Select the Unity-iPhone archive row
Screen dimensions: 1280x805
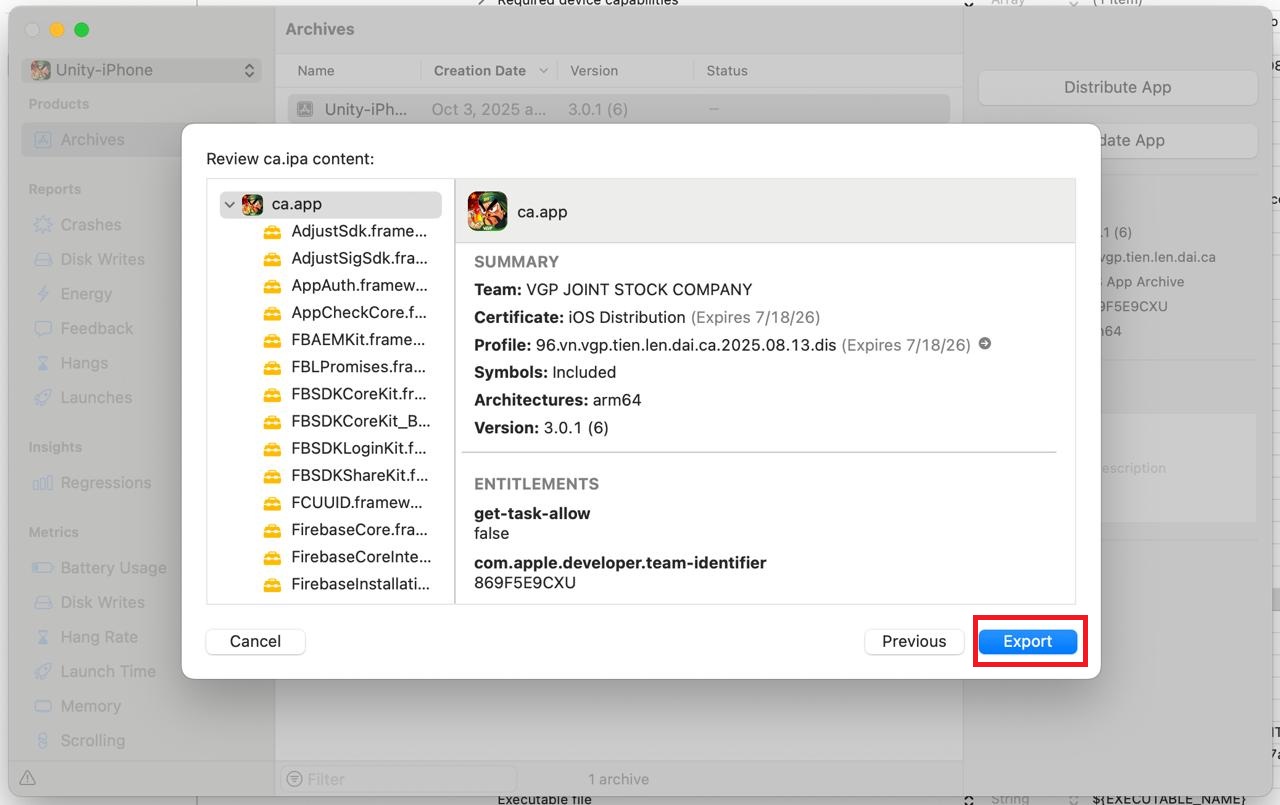click(x=618, y=109)
